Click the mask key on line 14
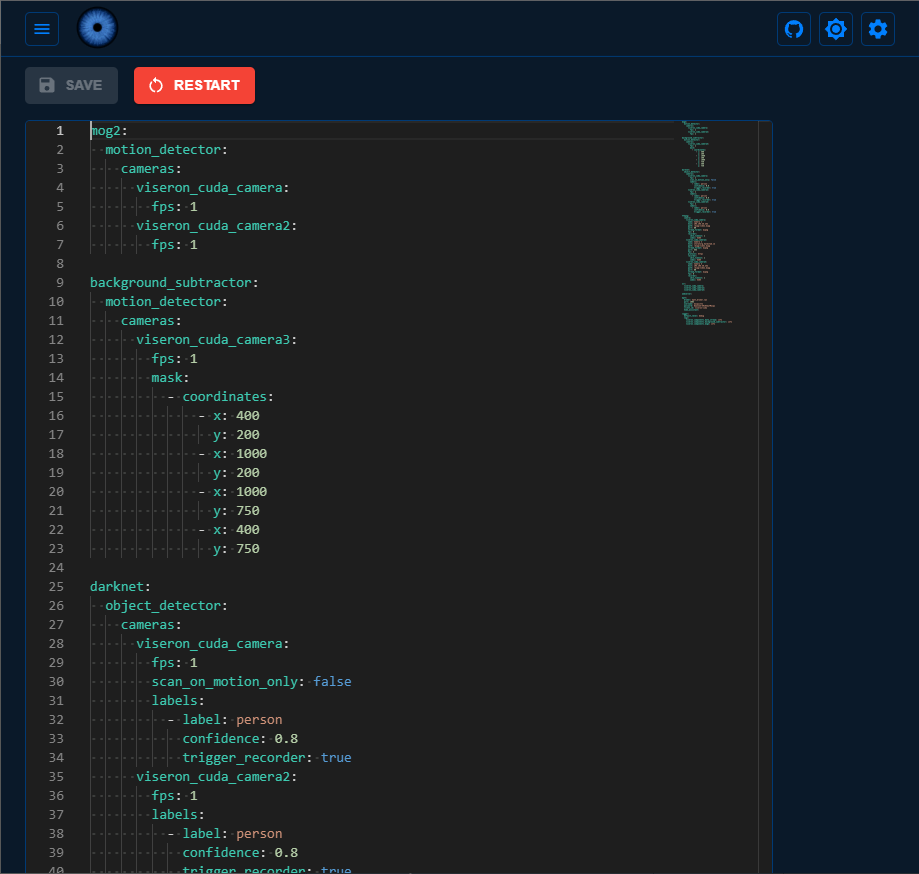This screenshot has width=919, height=874. point(167,378)
